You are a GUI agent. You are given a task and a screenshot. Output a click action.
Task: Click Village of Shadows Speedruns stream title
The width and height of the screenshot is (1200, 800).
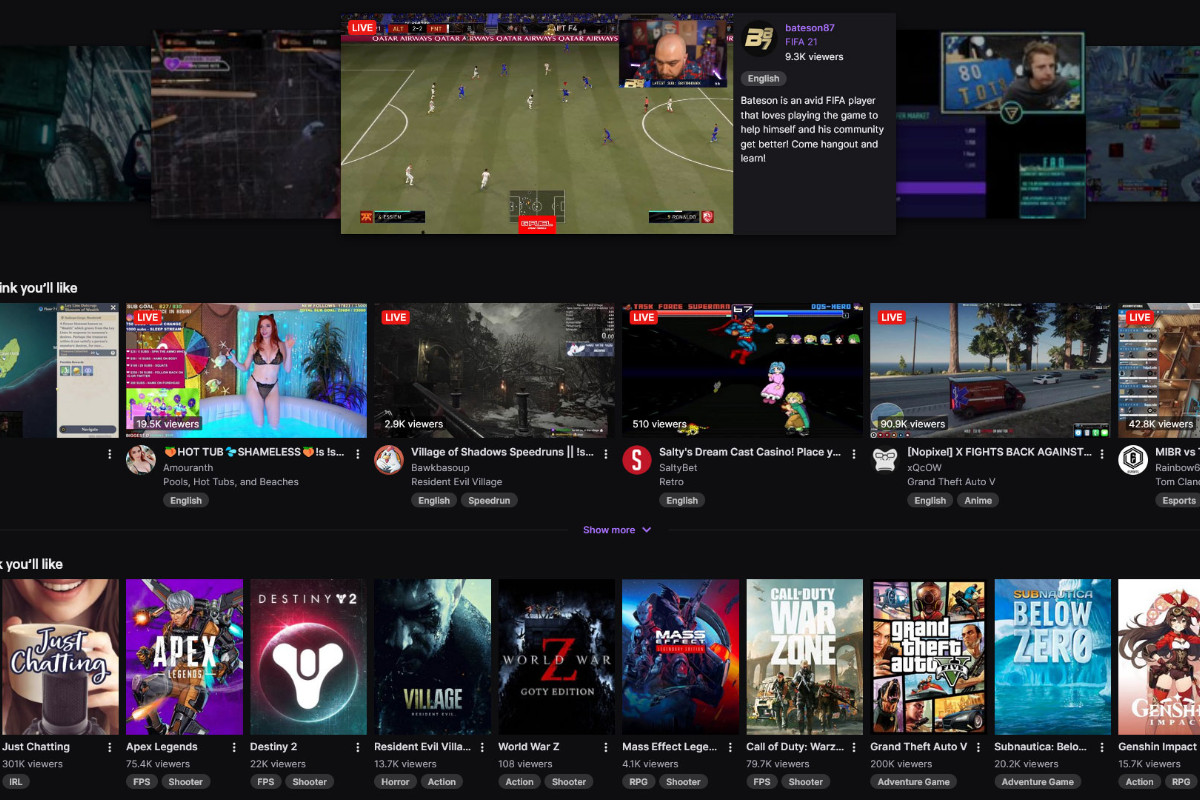pyautogui.click(x=502, y=452)
